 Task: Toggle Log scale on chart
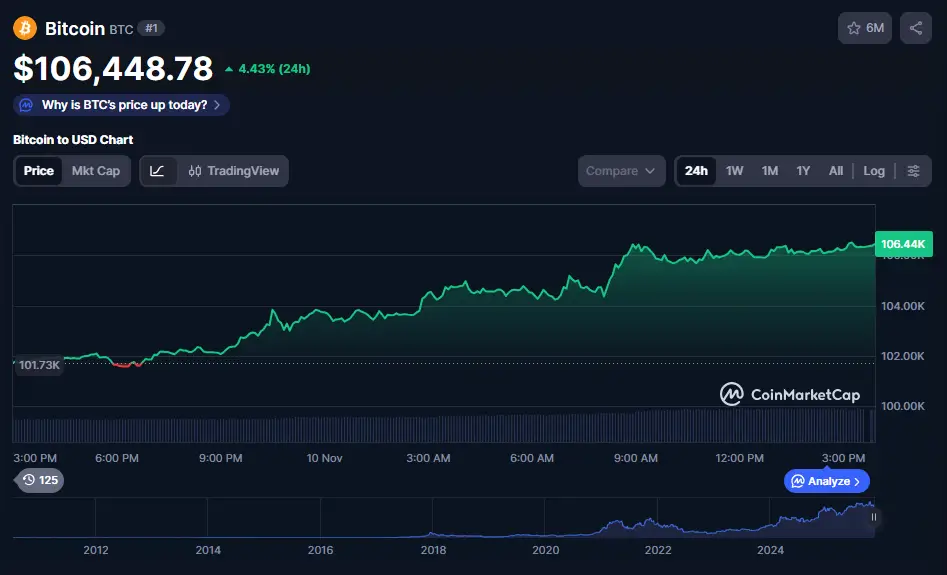(x=874, y=171)
